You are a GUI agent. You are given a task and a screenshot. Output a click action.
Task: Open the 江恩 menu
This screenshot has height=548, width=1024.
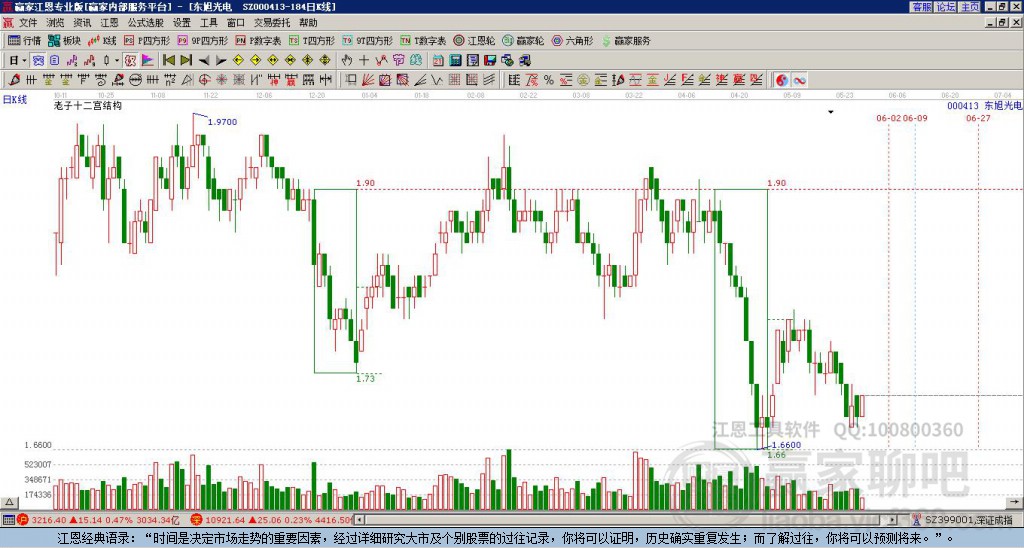coord(109,23)
